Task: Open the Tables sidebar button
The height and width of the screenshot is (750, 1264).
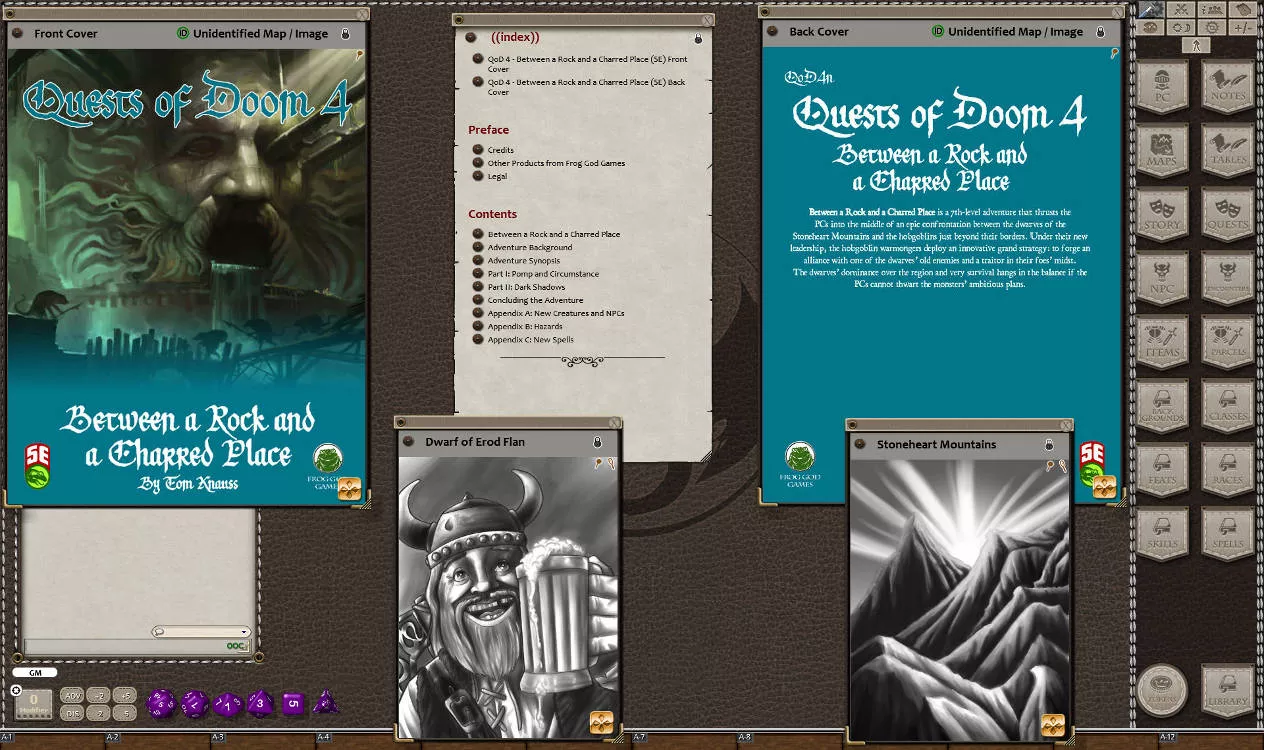Action: click(x=1228, y=152)
